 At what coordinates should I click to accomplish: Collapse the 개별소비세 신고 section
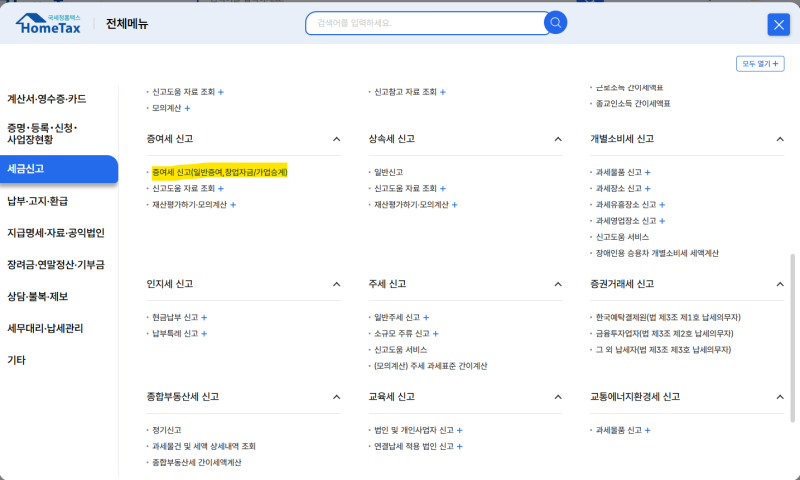click(x=780, y=139)
